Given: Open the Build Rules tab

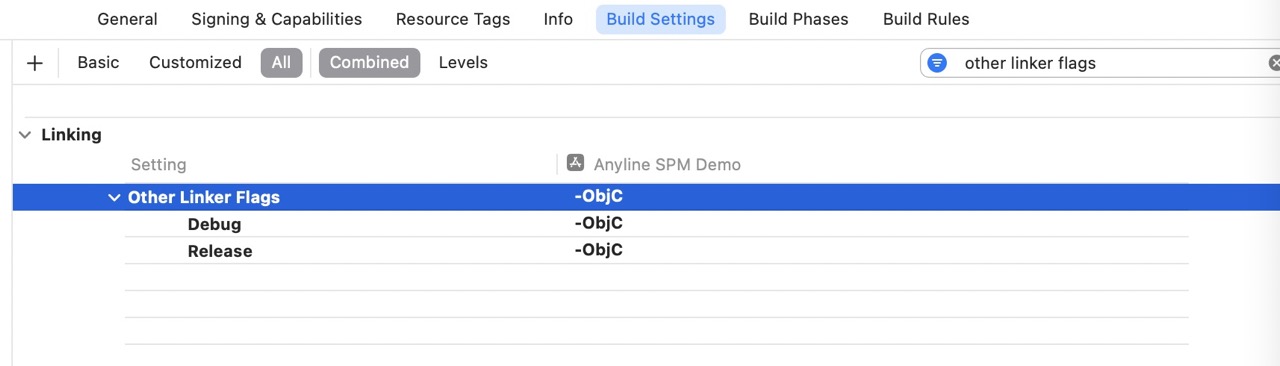Looking at the screenshot, I should coord(926,19).
